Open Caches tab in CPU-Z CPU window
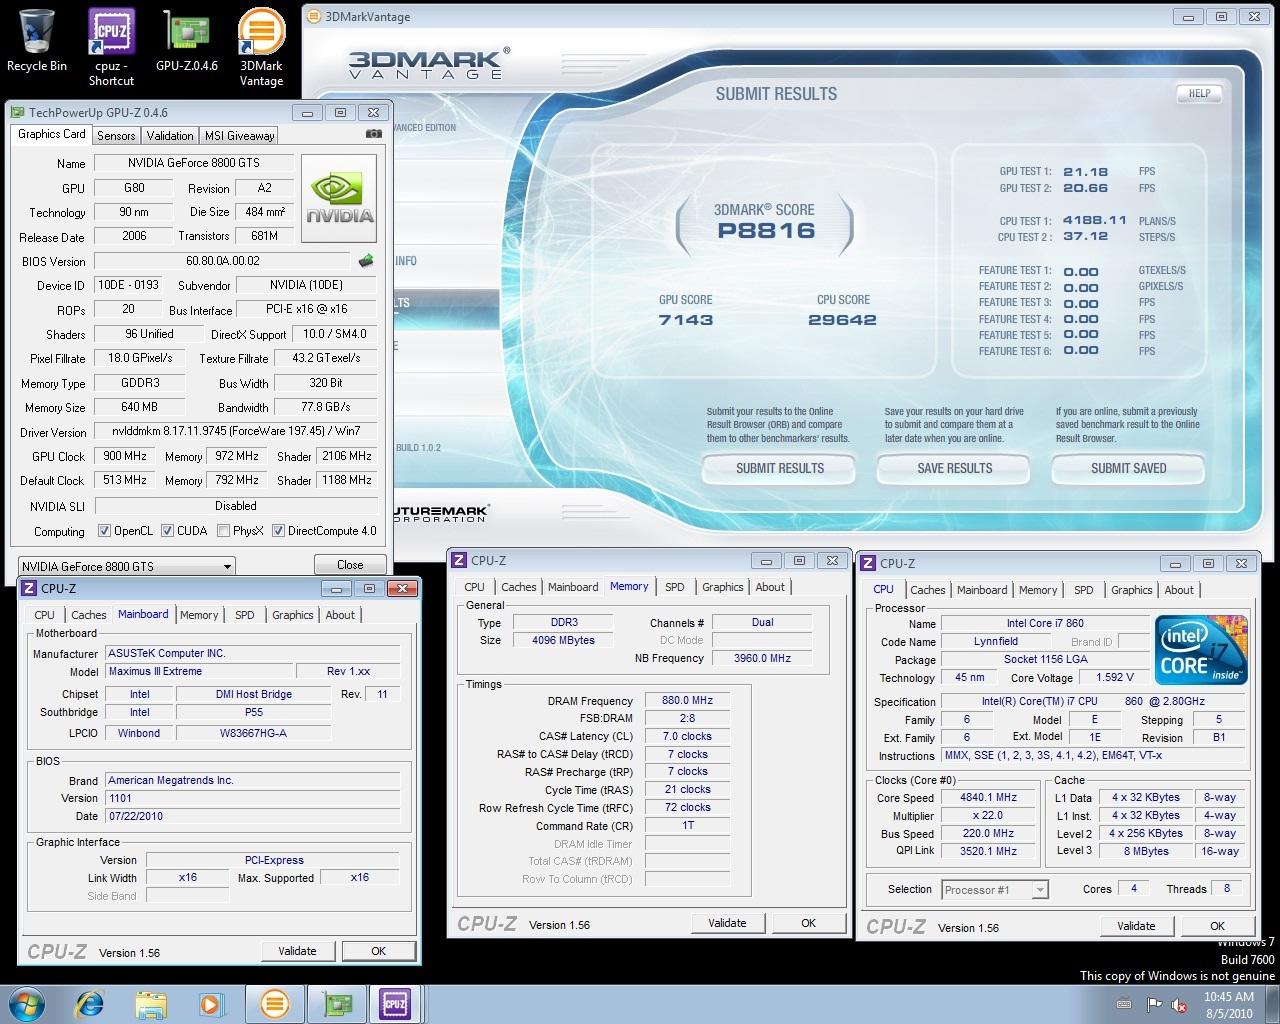 927,590
